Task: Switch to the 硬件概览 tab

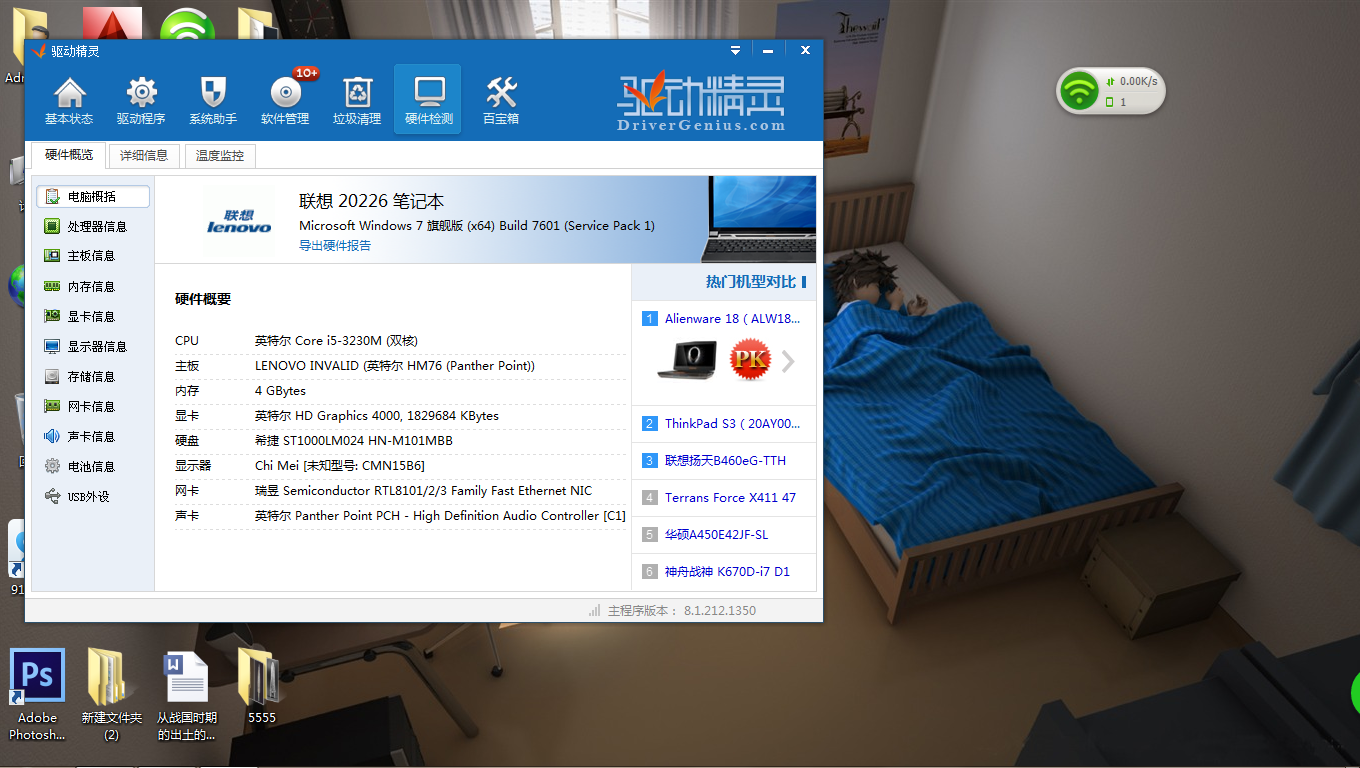Action: click(x=68, y=155)
